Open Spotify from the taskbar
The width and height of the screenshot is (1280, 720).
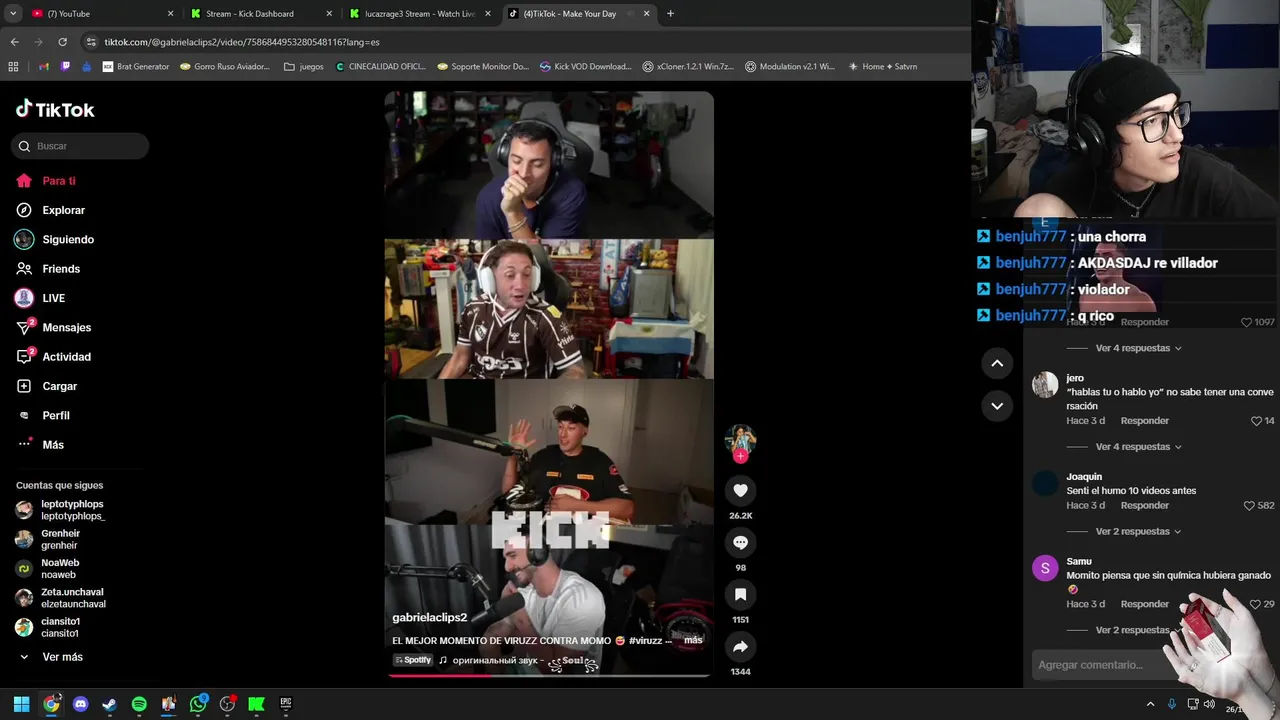coord(139,704)
